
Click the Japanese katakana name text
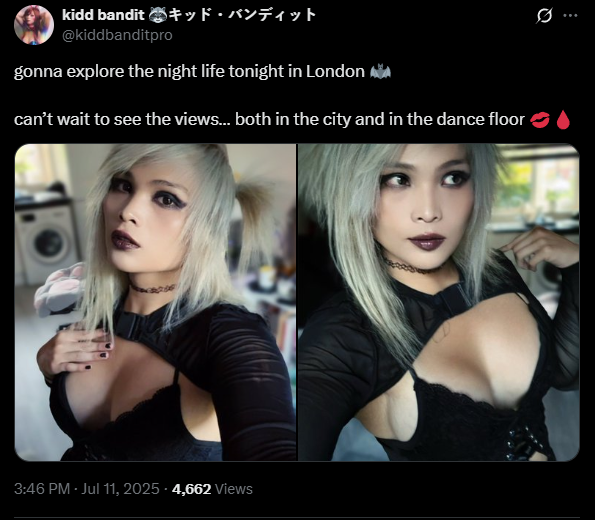coord(242,15)
